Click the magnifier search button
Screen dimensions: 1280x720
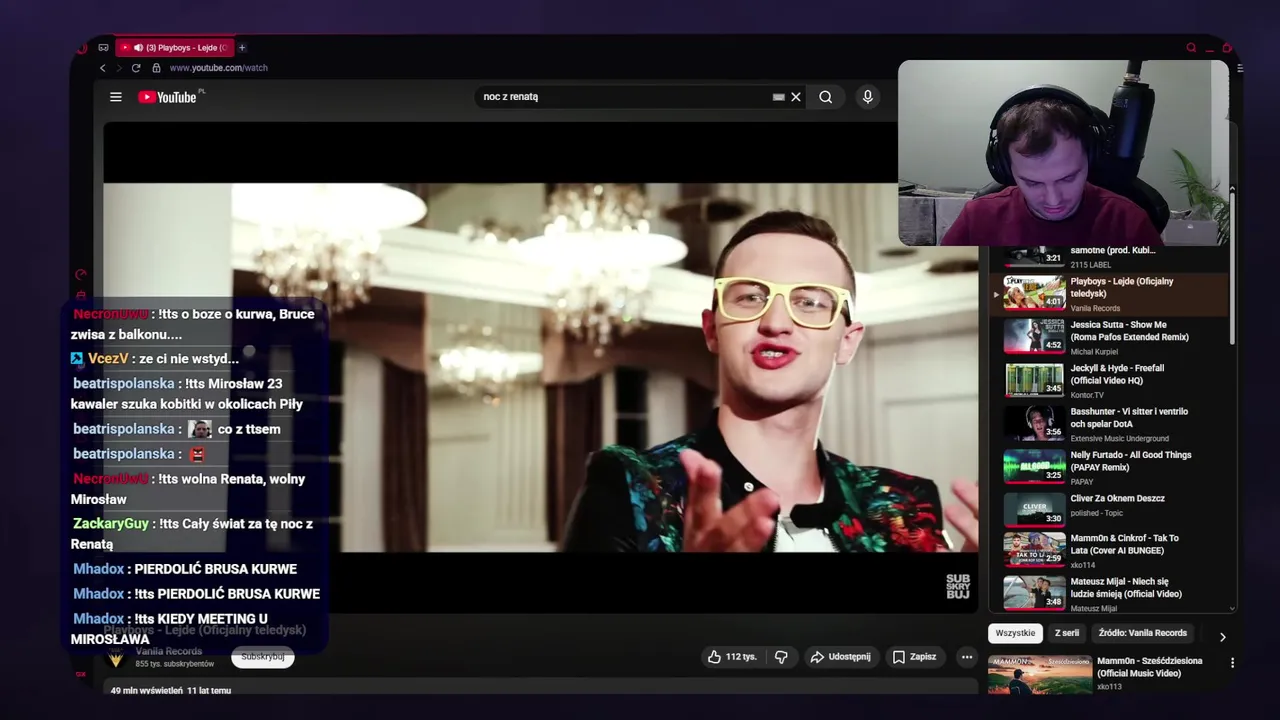[826, 97]
